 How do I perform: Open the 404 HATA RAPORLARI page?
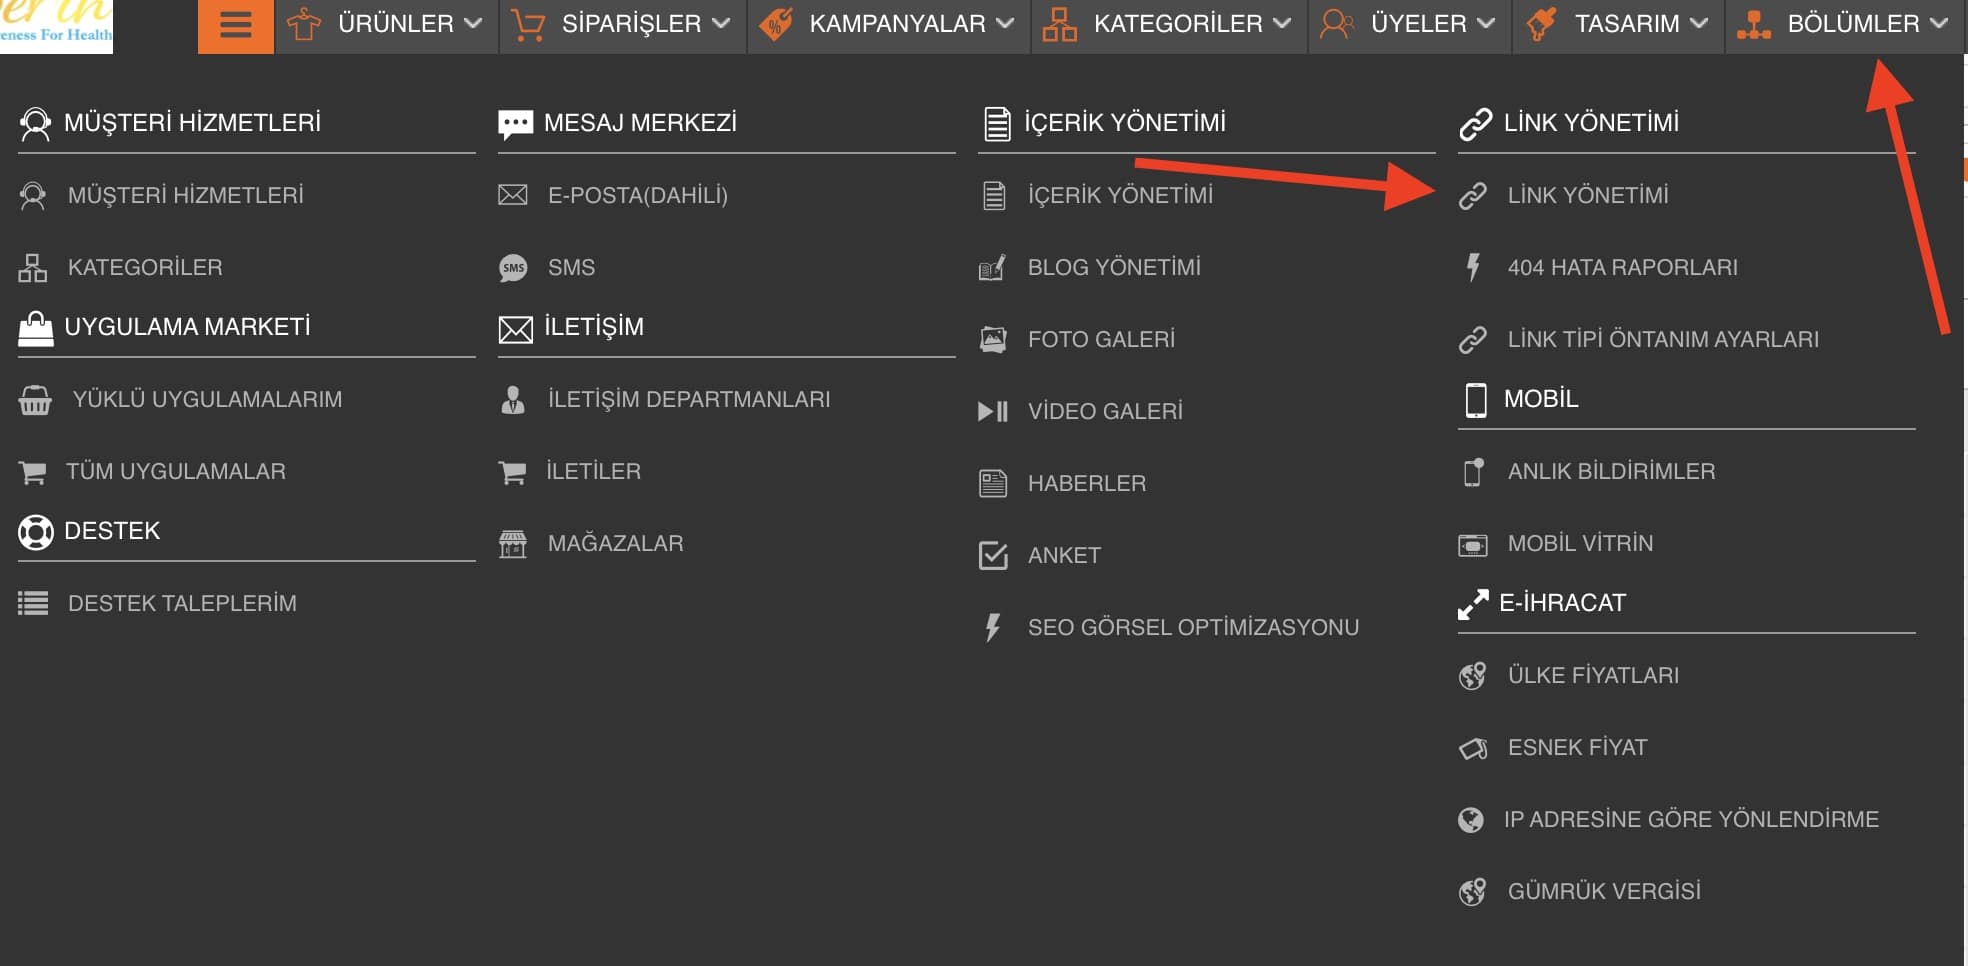click(x=1622, y=267)
